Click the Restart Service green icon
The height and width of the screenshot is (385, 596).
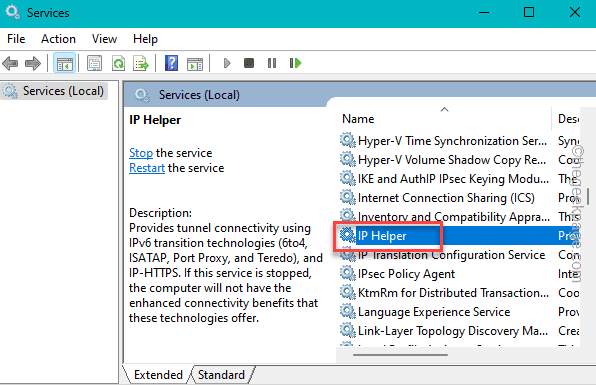(x=295, y=63)
